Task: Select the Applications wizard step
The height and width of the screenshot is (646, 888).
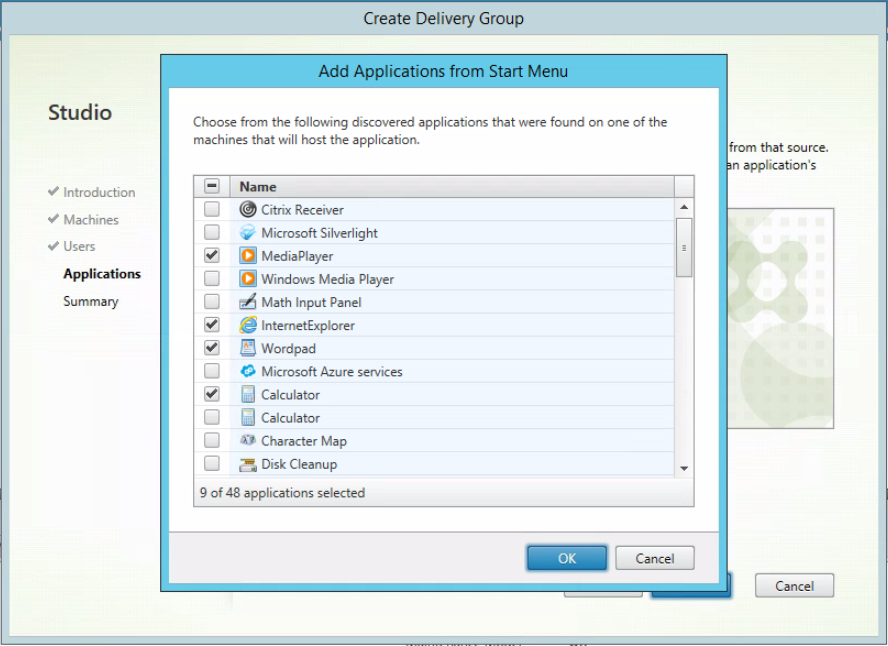Action: coord(102,274)
